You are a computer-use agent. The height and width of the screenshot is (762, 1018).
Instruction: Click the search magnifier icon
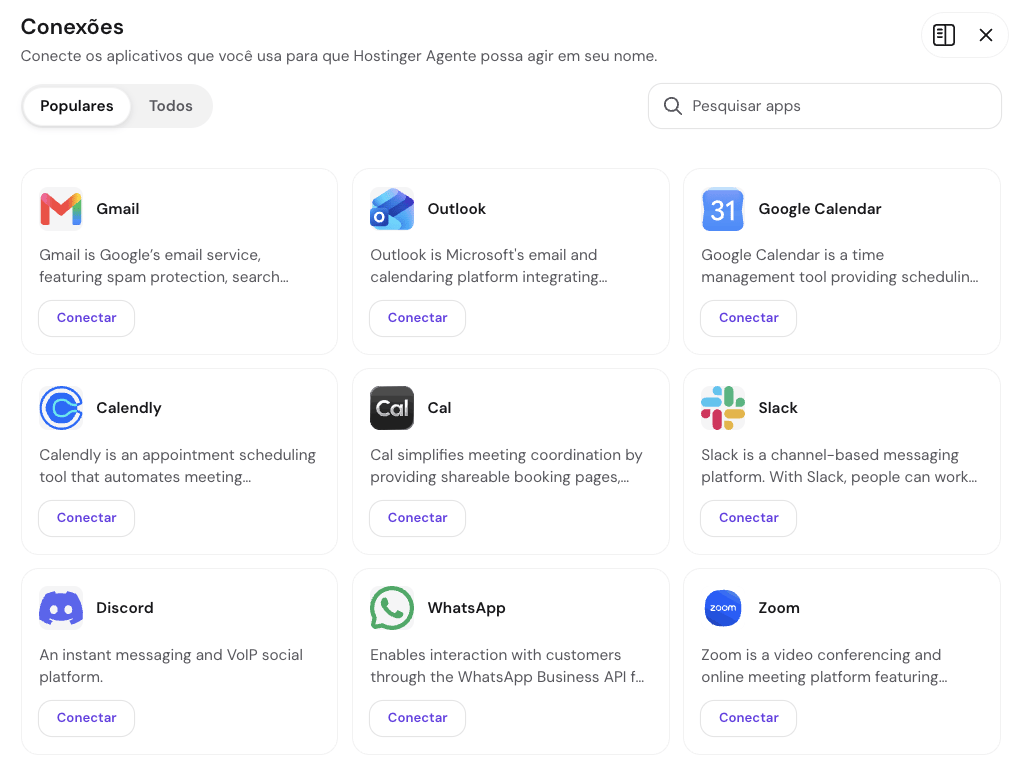click(673, 106)
